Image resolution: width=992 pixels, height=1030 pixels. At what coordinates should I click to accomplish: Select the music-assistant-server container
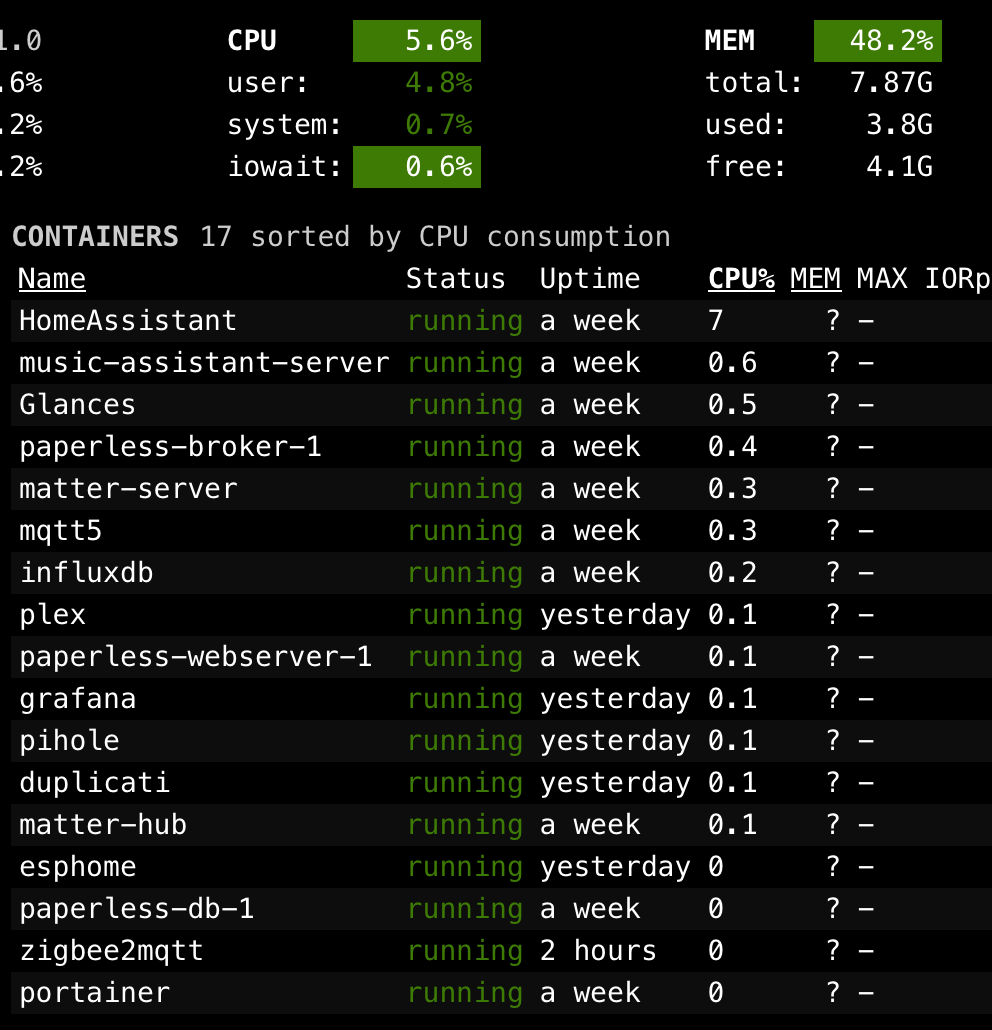click(204, 363)
